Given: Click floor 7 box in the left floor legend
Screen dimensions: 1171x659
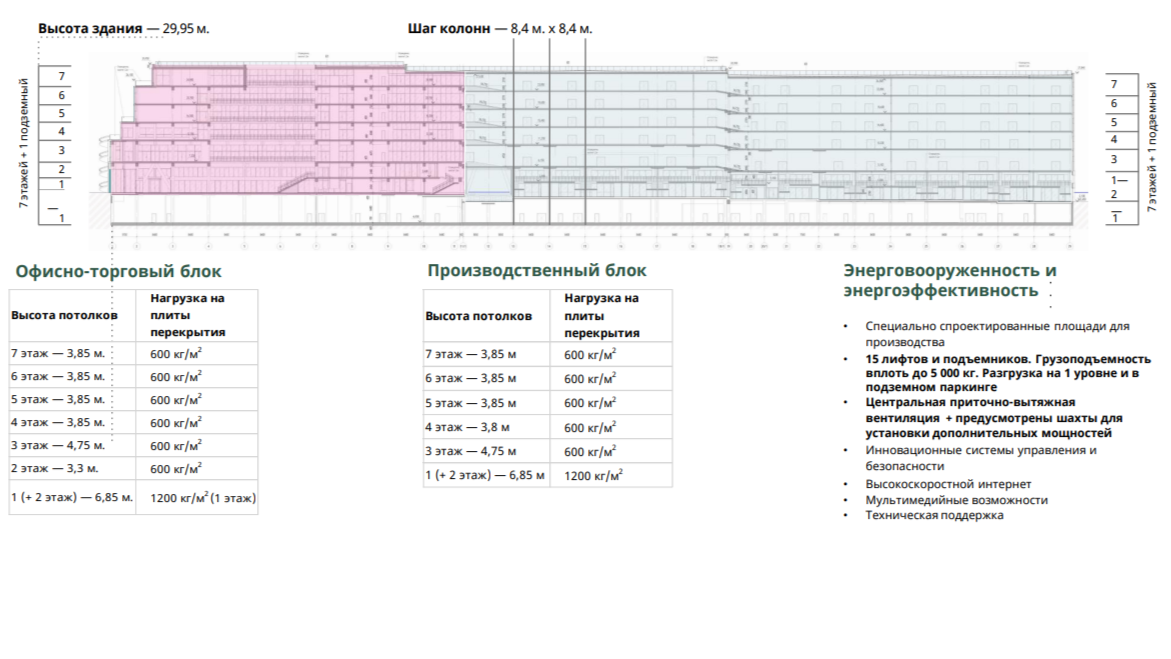Looking at the screenshot, I should point(62,76).
